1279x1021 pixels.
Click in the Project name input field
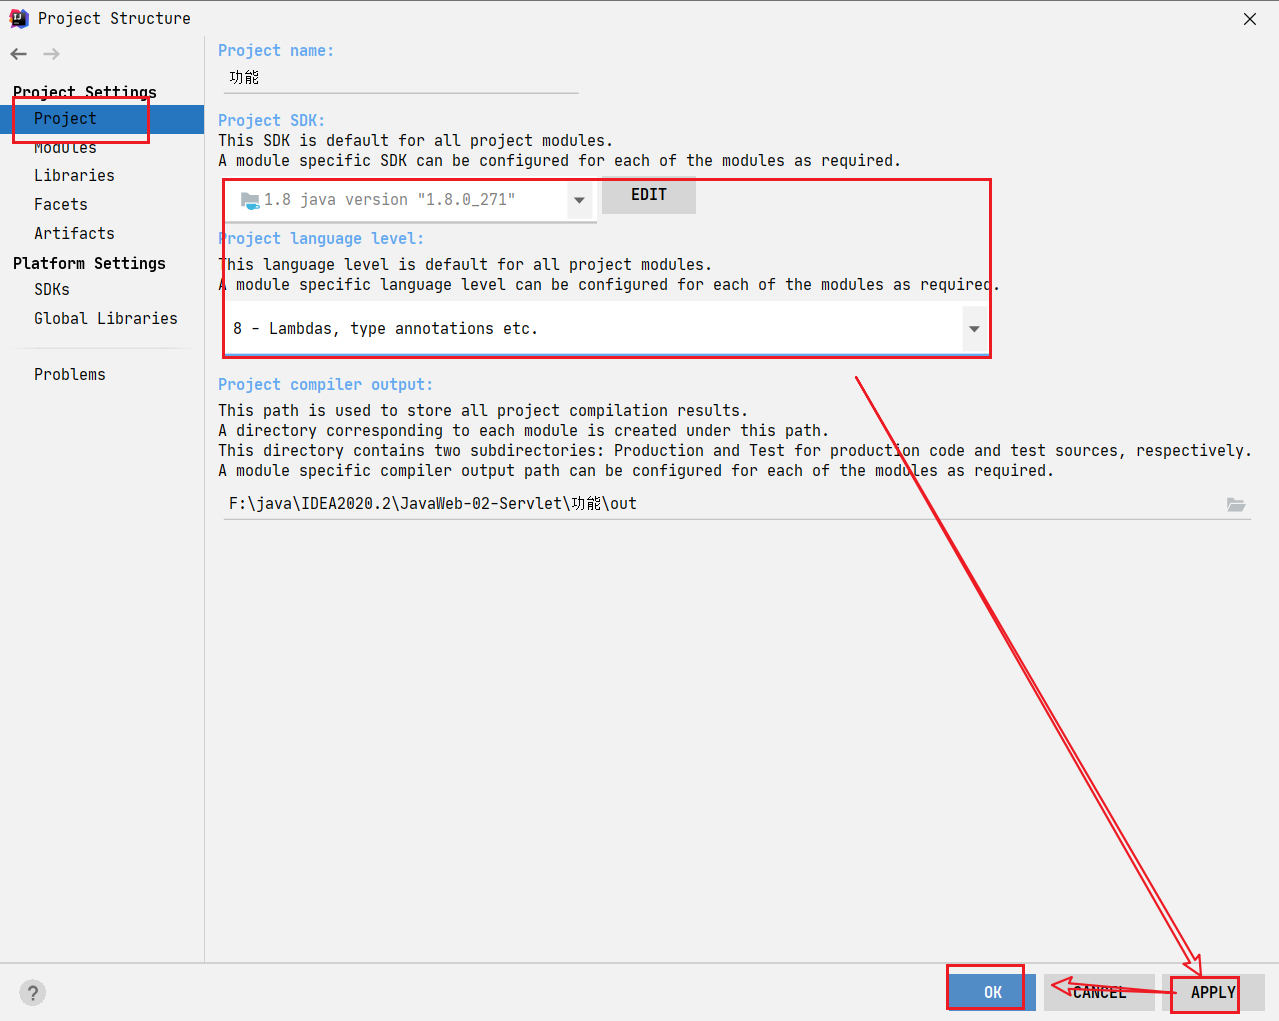(x=400, y=78)
